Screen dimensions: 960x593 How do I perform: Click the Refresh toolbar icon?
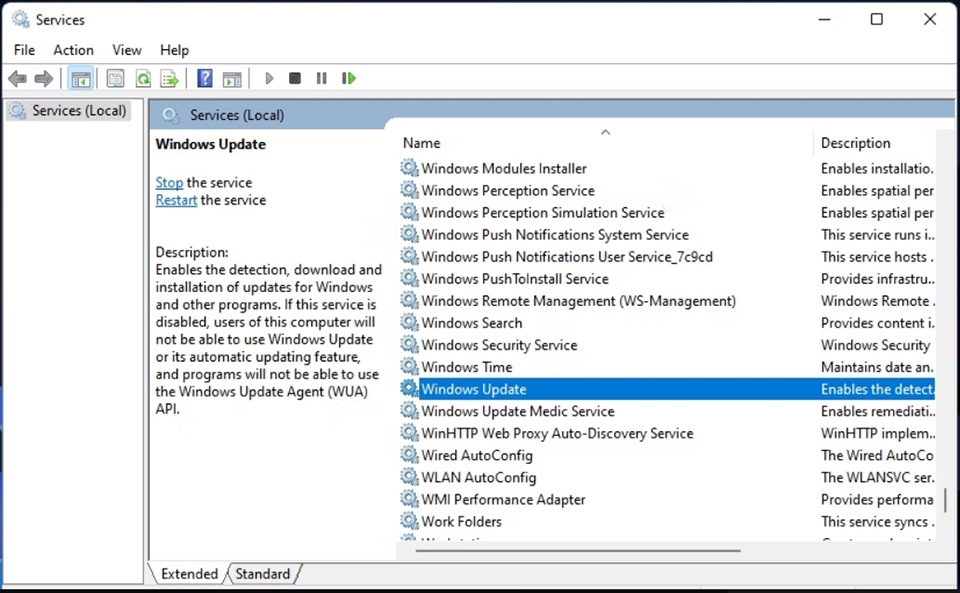(x=143, y=78)
